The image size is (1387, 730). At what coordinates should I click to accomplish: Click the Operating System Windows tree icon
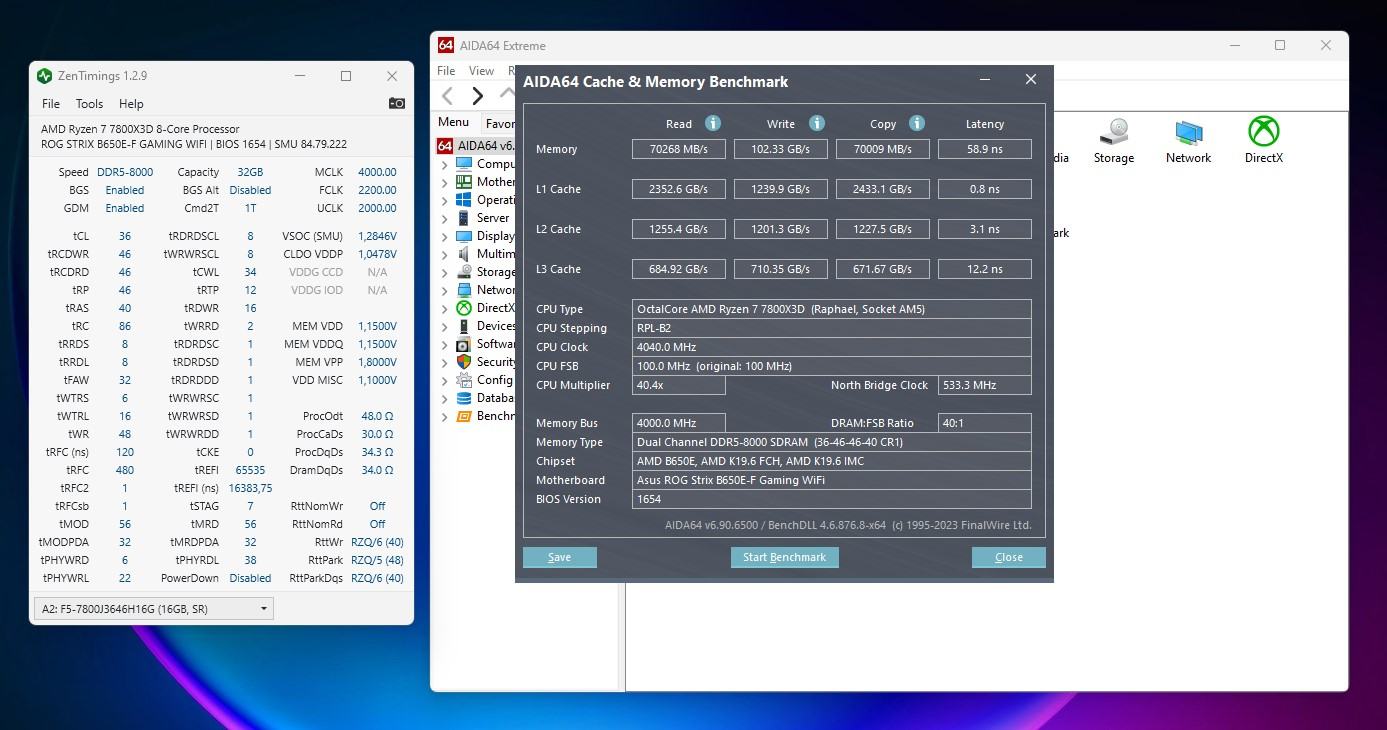(464, 200)
